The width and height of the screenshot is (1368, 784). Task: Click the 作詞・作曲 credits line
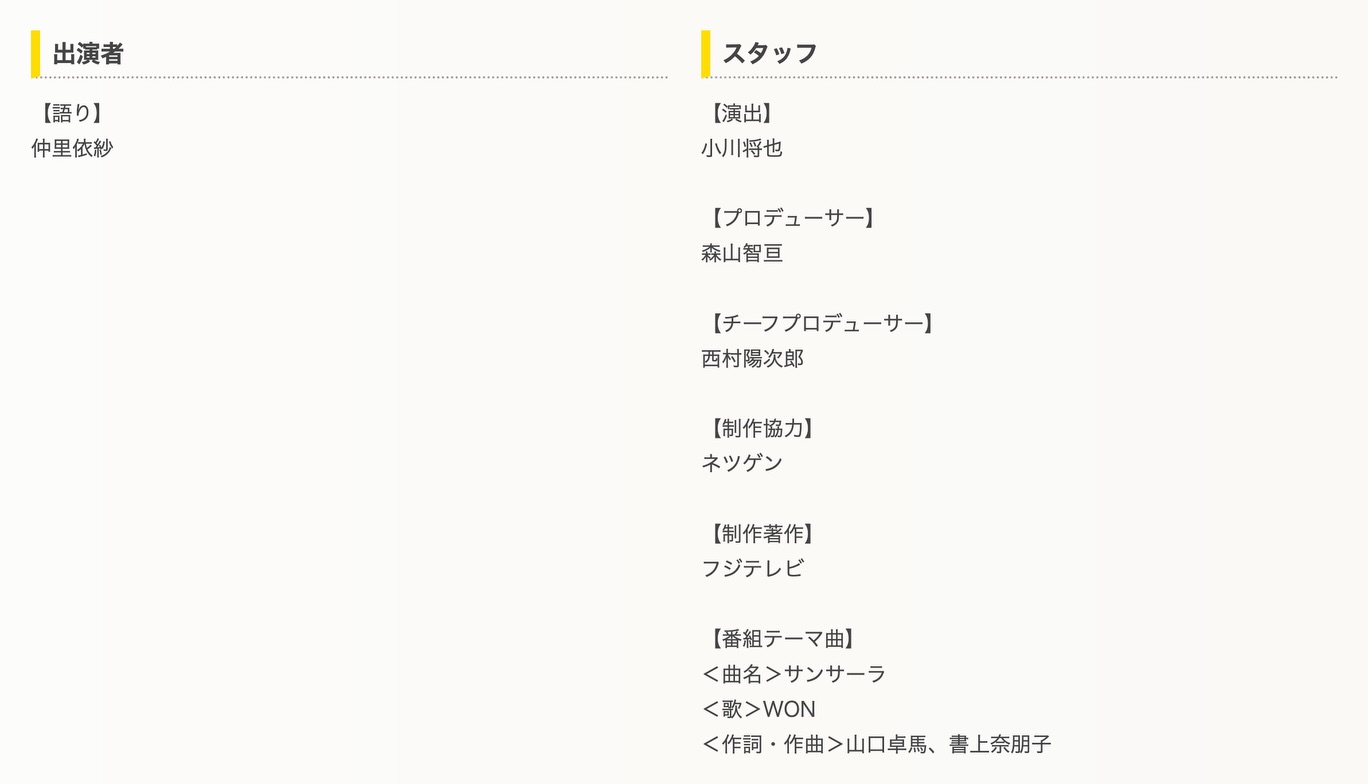pyautogui.click(x=876, y=745)
